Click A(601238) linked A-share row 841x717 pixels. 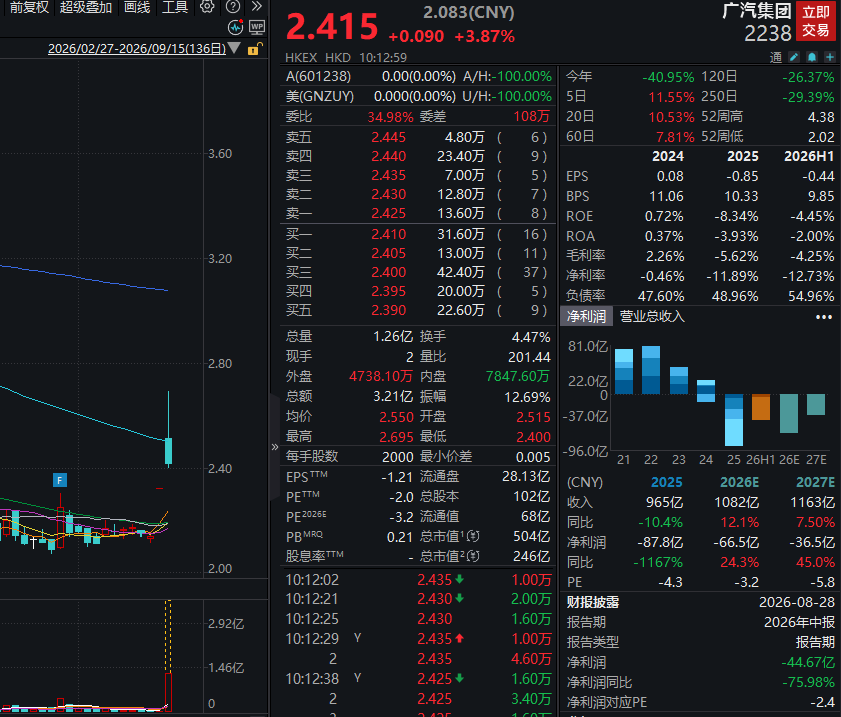[418, 77]
